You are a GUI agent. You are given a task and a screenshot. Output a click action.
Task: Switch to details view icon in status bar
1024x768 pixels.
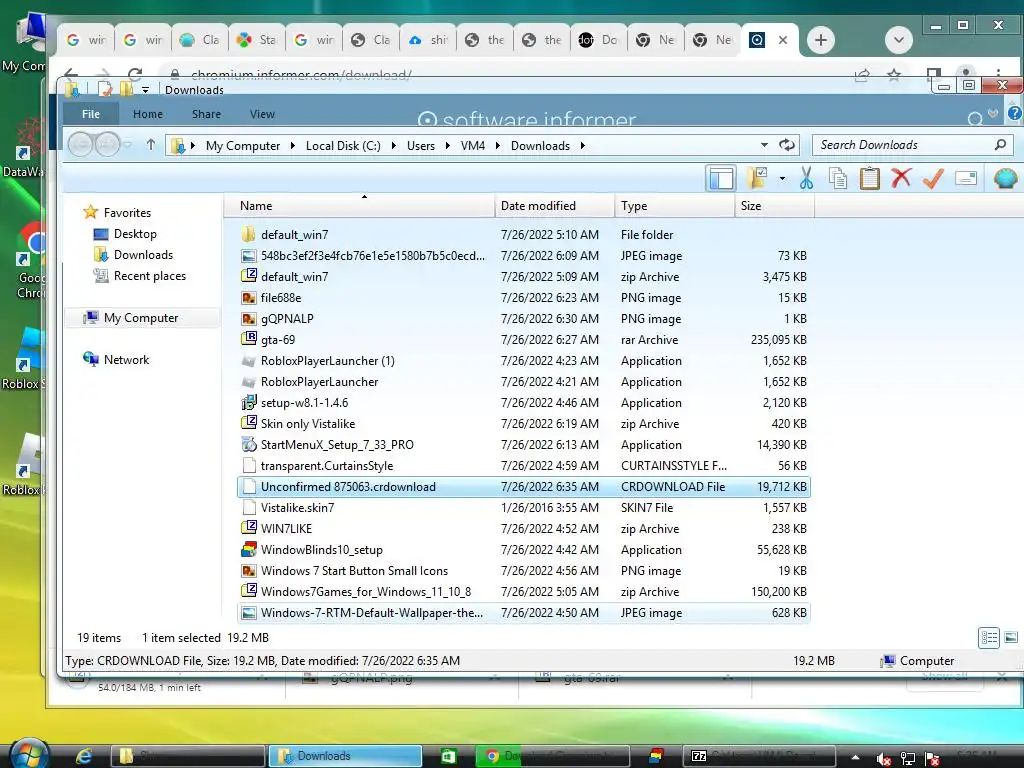point(989,637)
